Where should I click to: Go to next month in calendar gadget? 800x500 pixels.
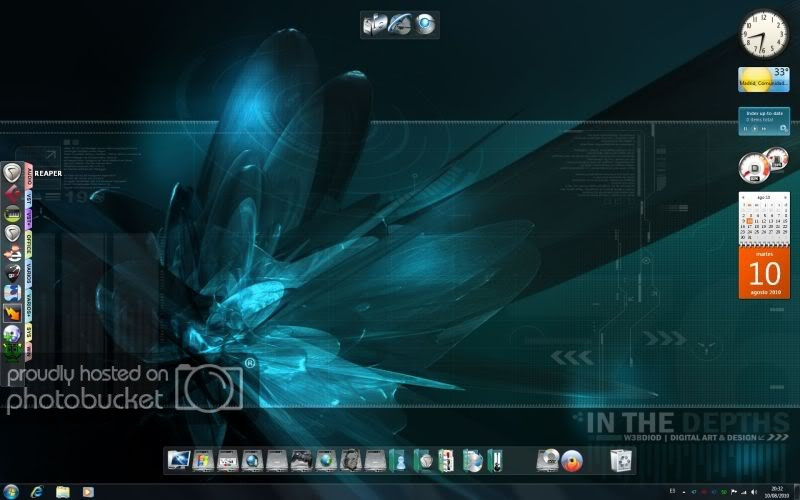(x=784, y=198)
